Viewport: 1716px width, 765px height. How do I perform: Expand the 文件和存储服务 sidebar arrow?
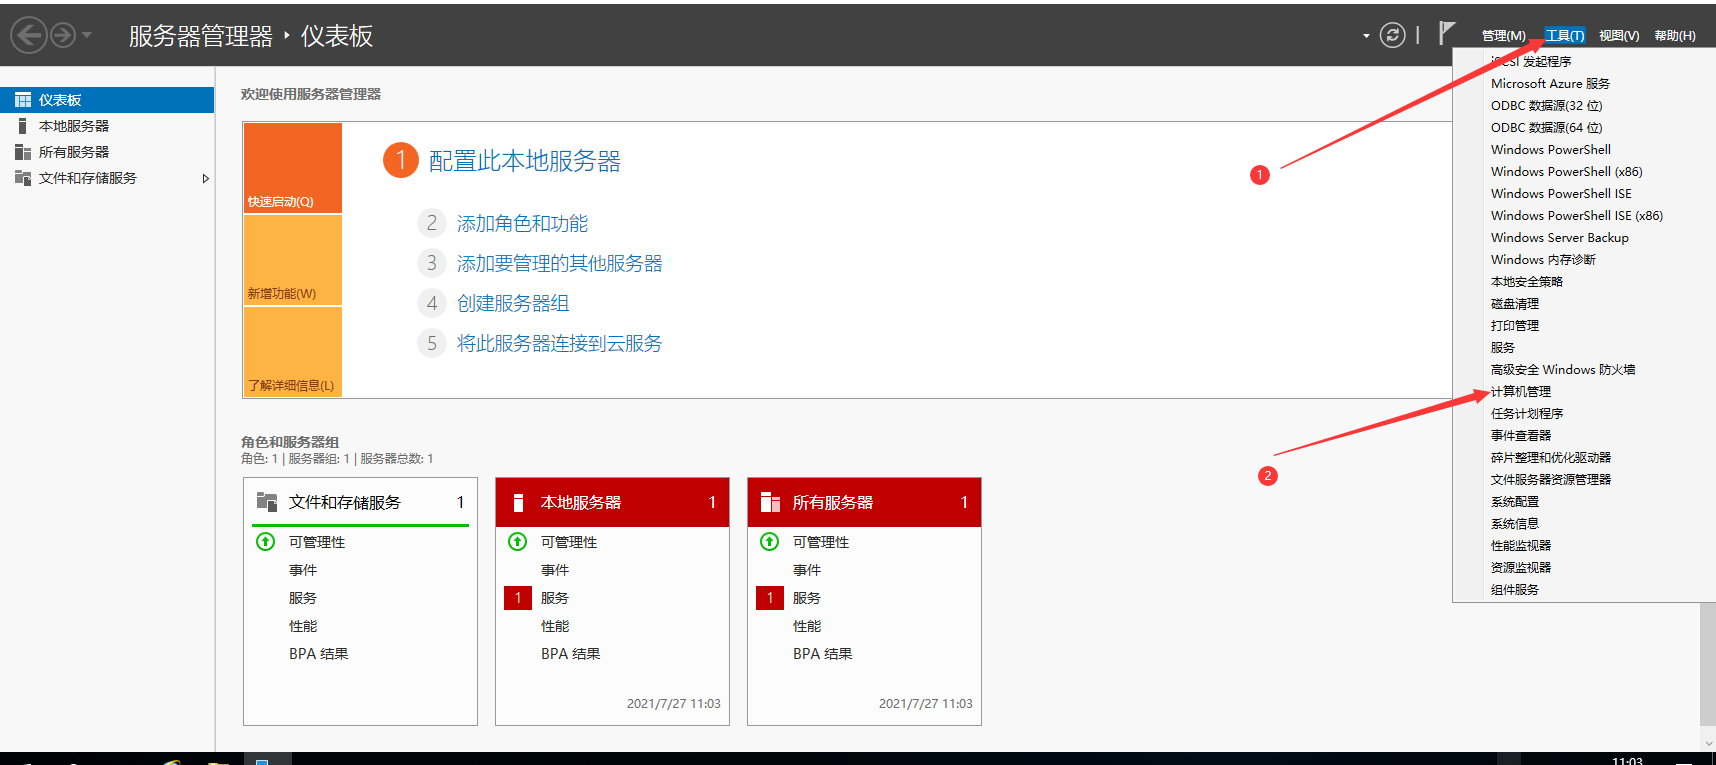point(205,179)
